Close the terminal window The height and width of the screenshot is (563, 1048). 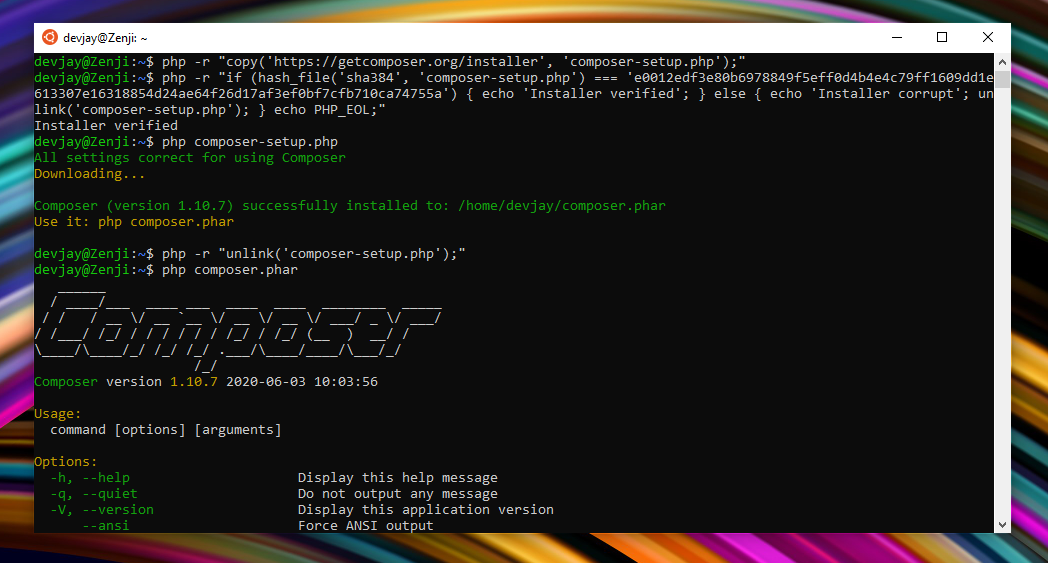click(x=987, y=37)
